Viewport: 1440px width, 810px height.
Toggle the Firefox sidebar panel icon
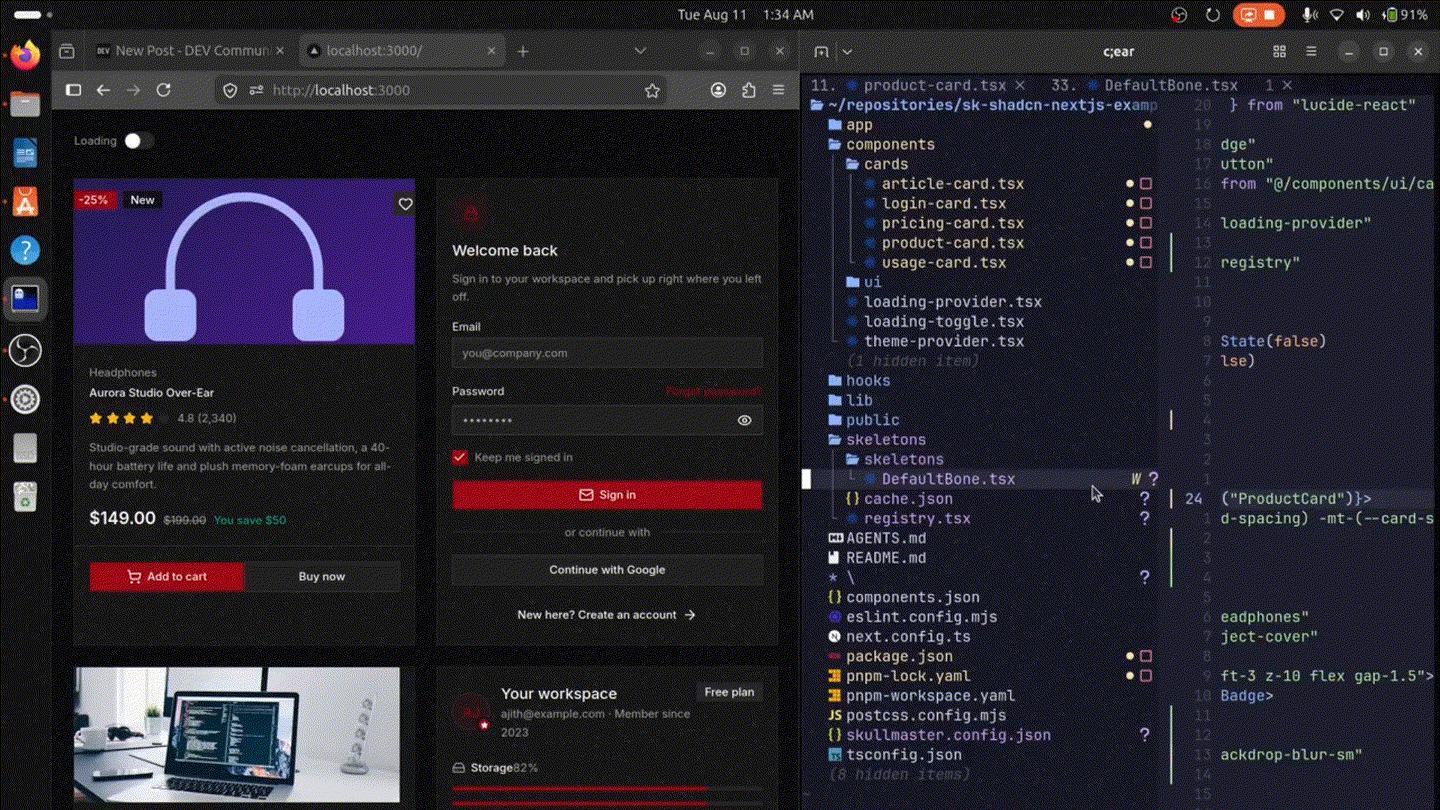coord(73,90)
